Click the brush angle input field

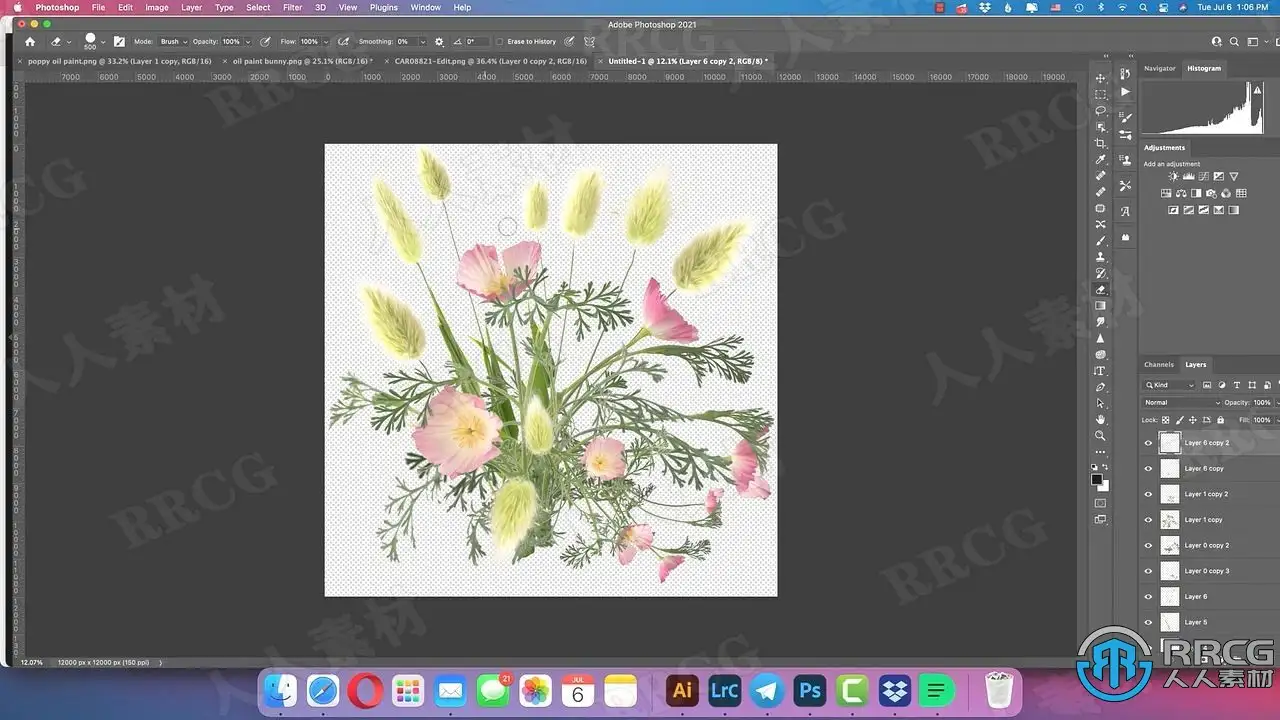475,42
